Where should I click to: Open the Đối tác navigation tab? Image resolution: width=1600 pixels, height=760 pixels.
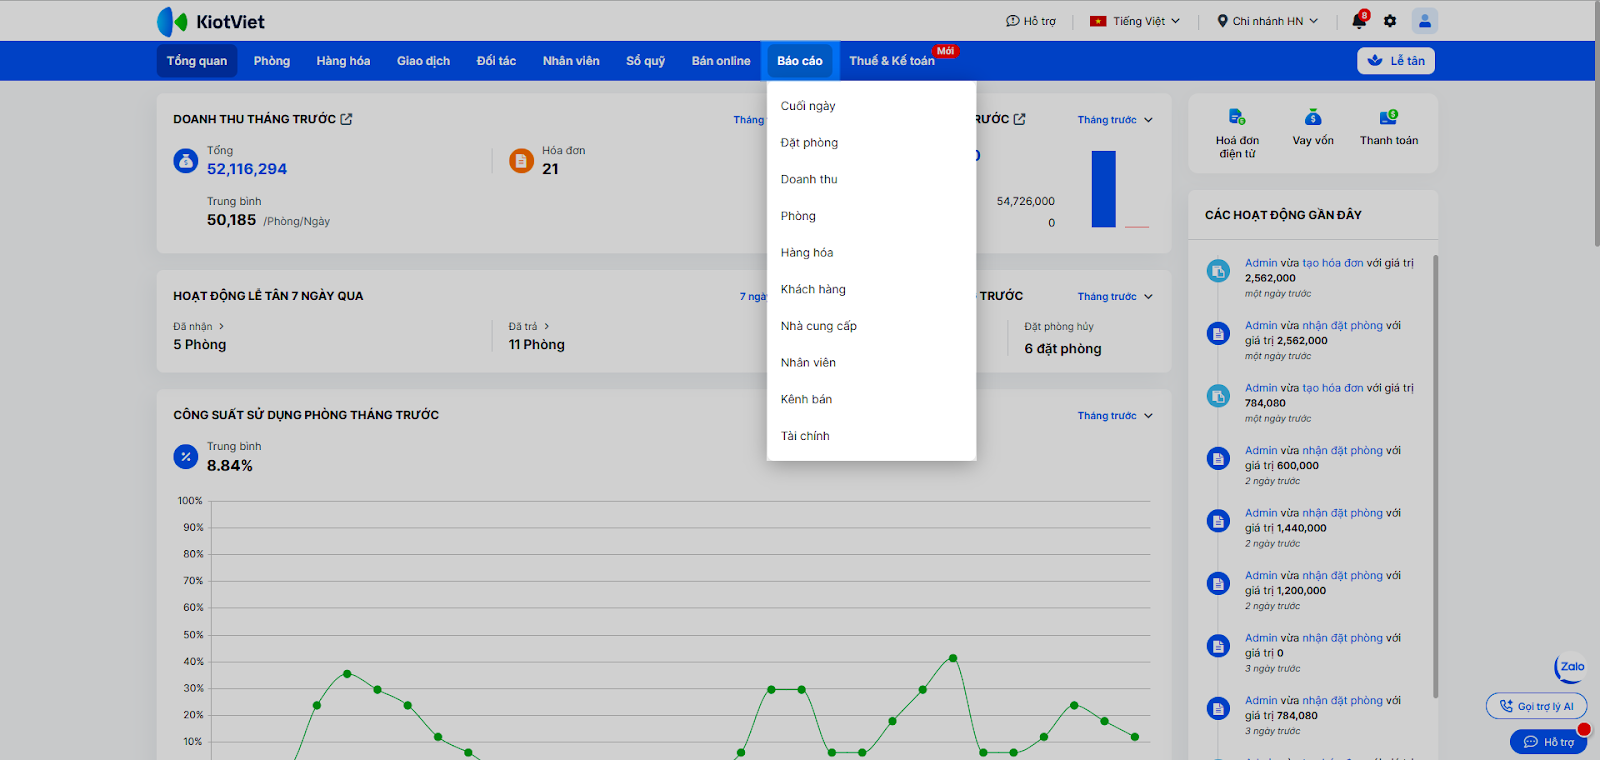[x=496, y=61]
